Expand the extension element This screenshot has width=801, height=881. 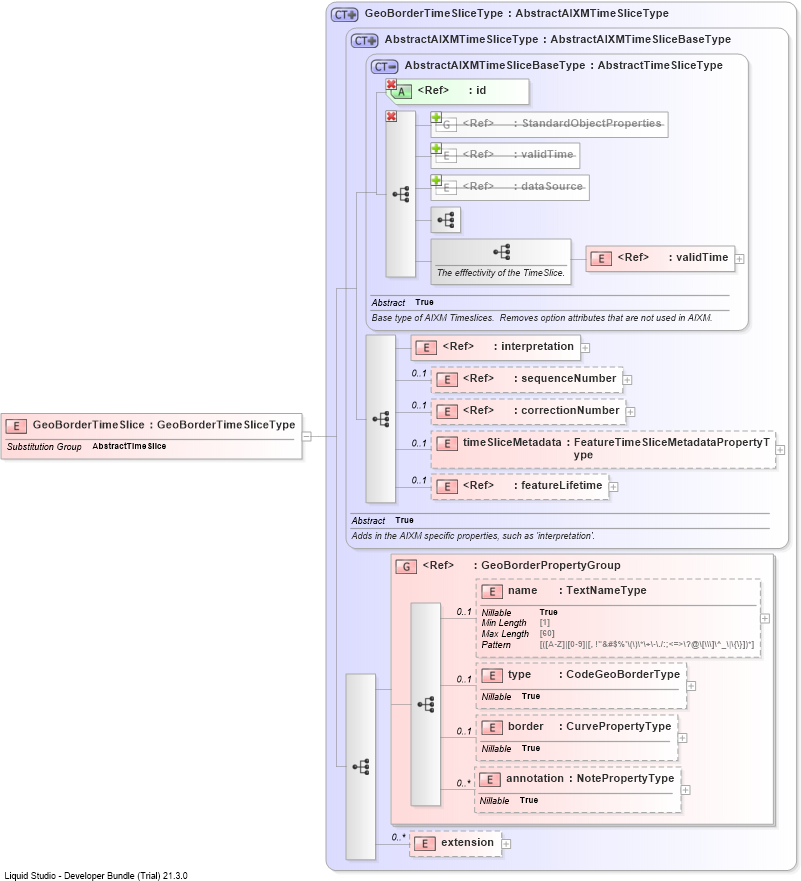[x=506, y=844]
